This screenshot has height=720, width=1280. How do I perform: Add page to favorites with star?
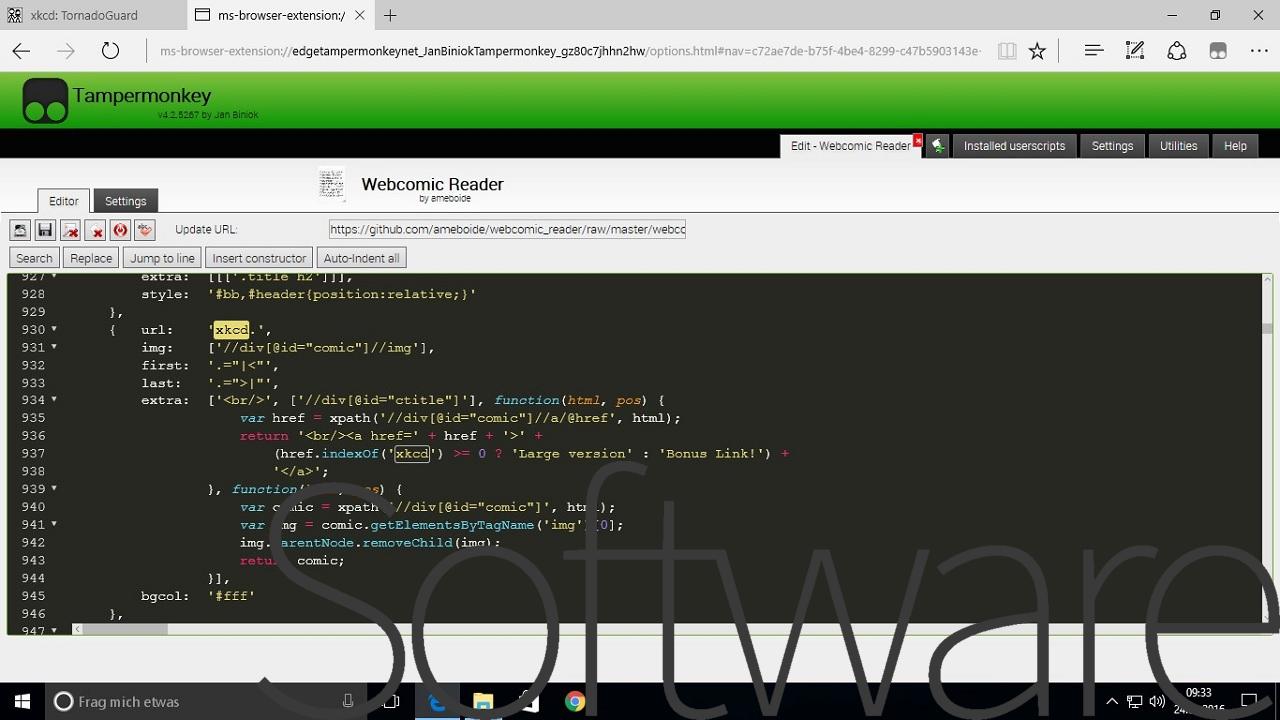coord(1038,51)
